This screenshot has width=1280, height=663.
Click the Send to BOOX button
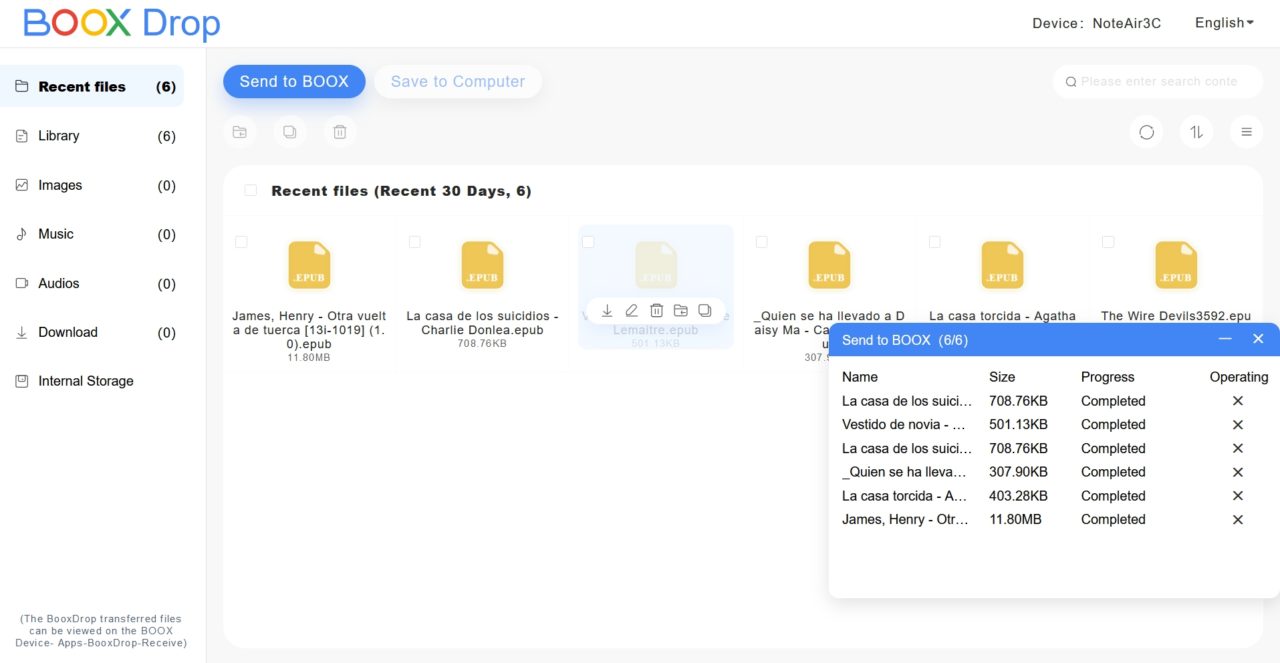[294, 82]
